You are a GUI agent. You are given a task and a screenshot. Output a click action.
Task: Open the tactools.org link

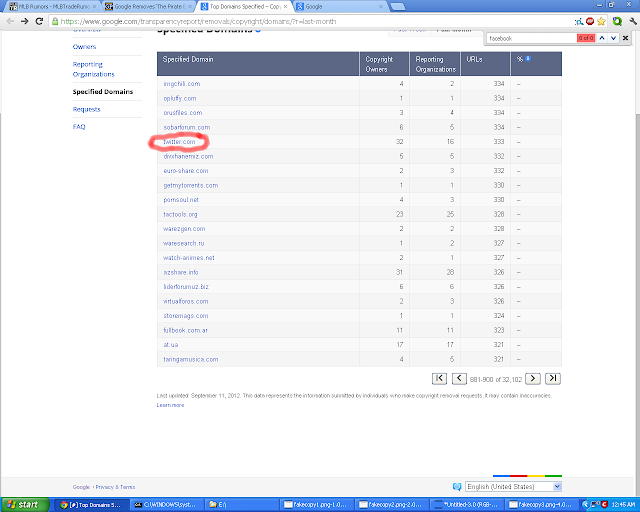tap(180, 214)
